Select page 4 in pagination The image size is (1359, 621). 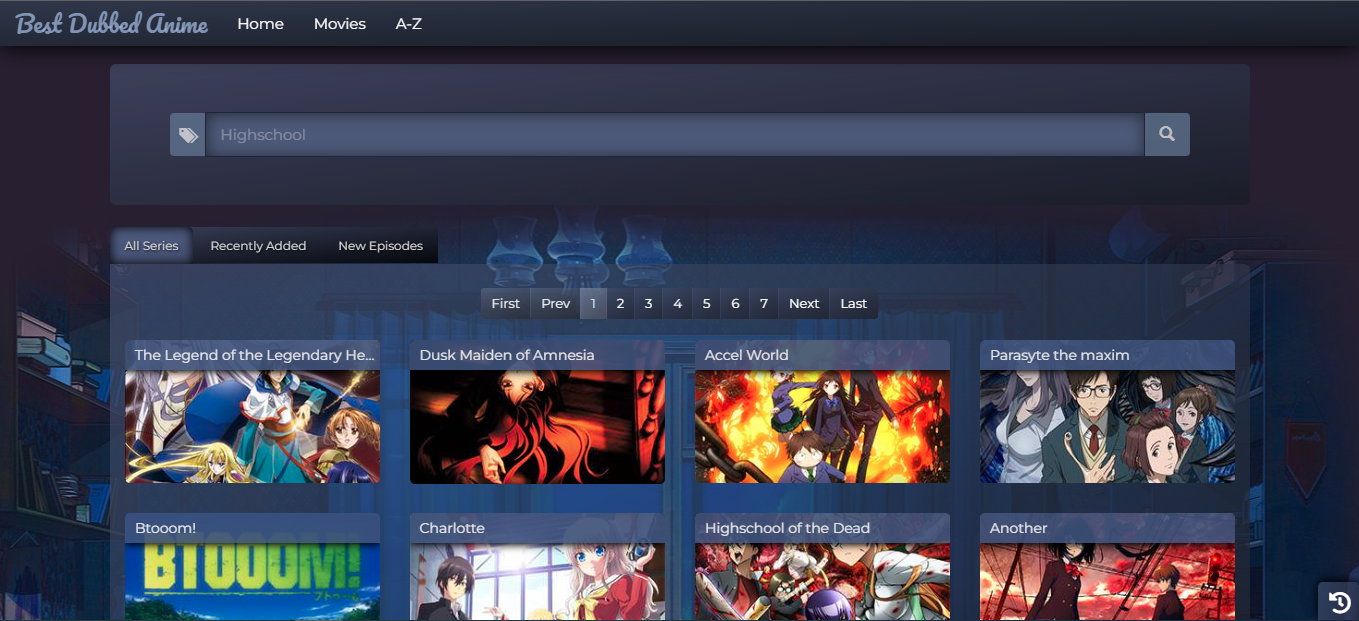tap(677, 304)
